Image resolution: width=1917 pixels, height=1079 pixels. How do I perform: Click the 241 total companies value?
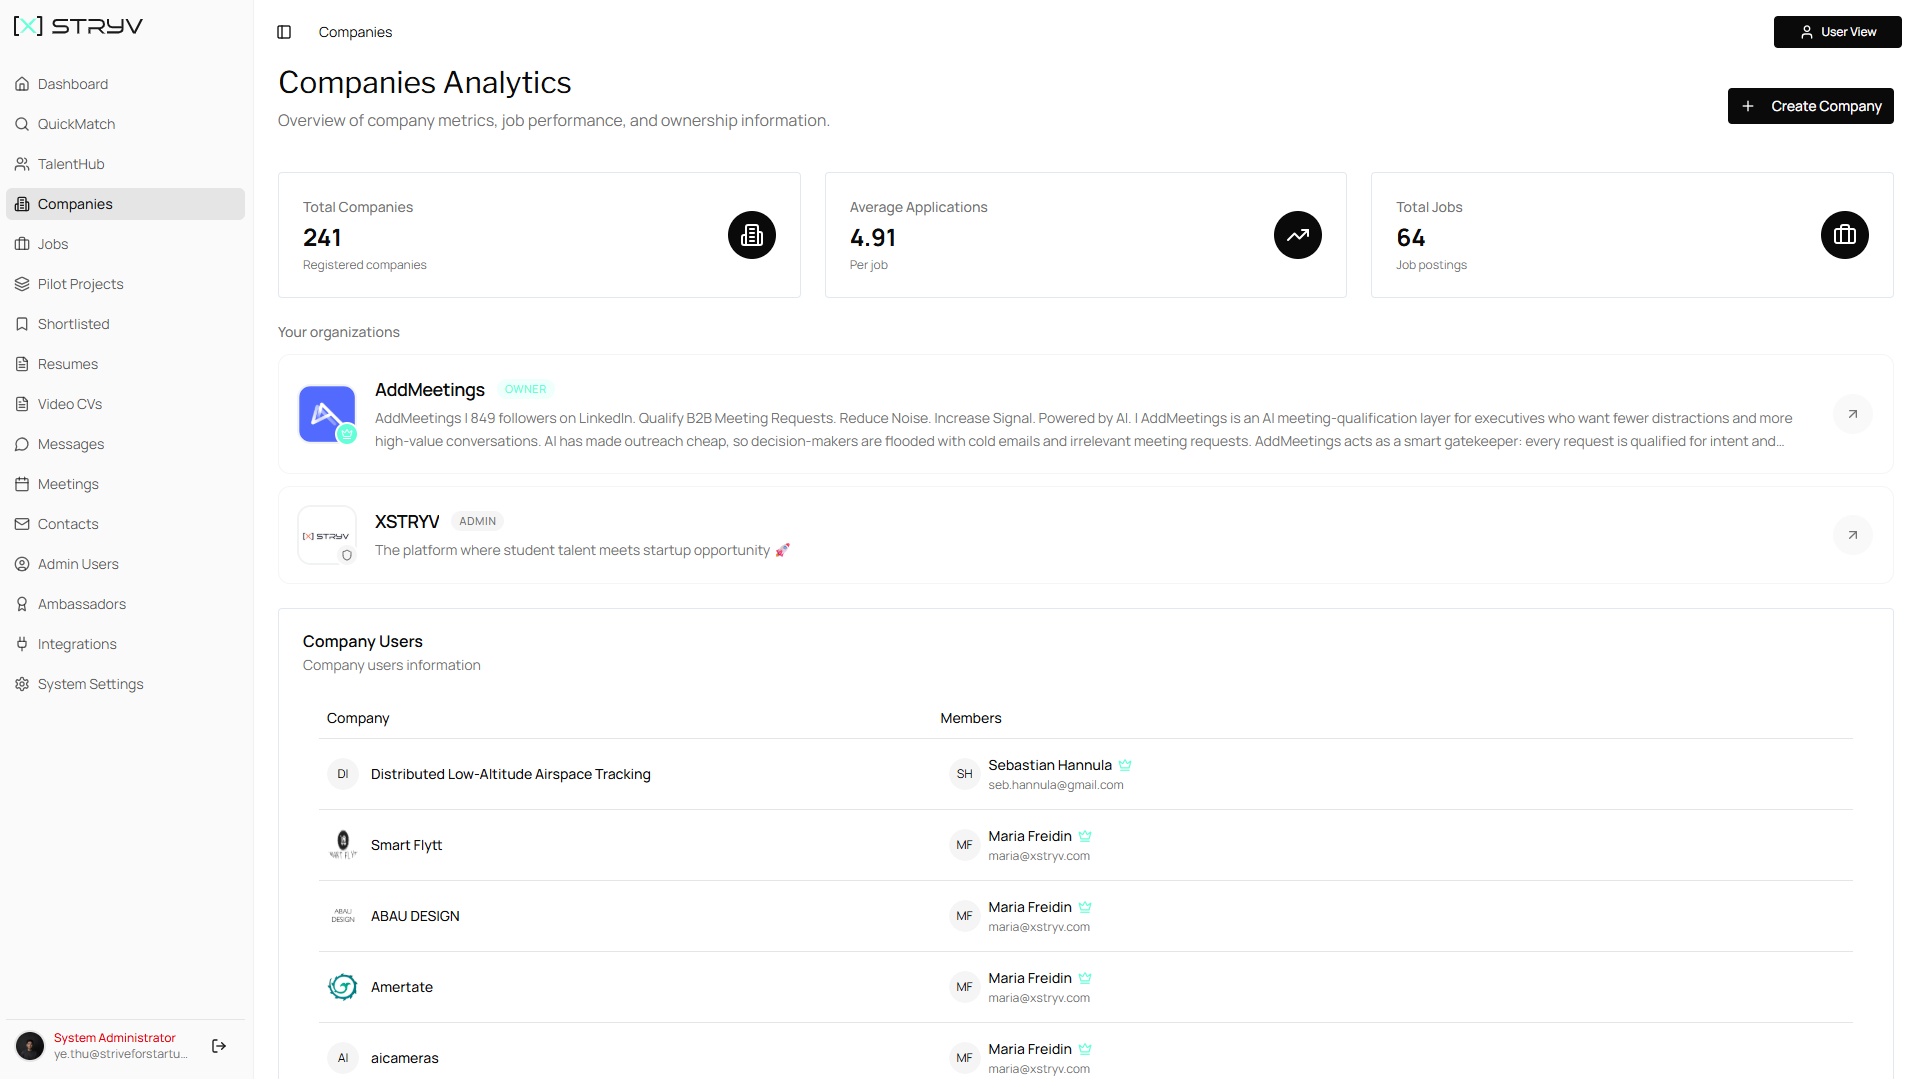click(x=322, y=238)
